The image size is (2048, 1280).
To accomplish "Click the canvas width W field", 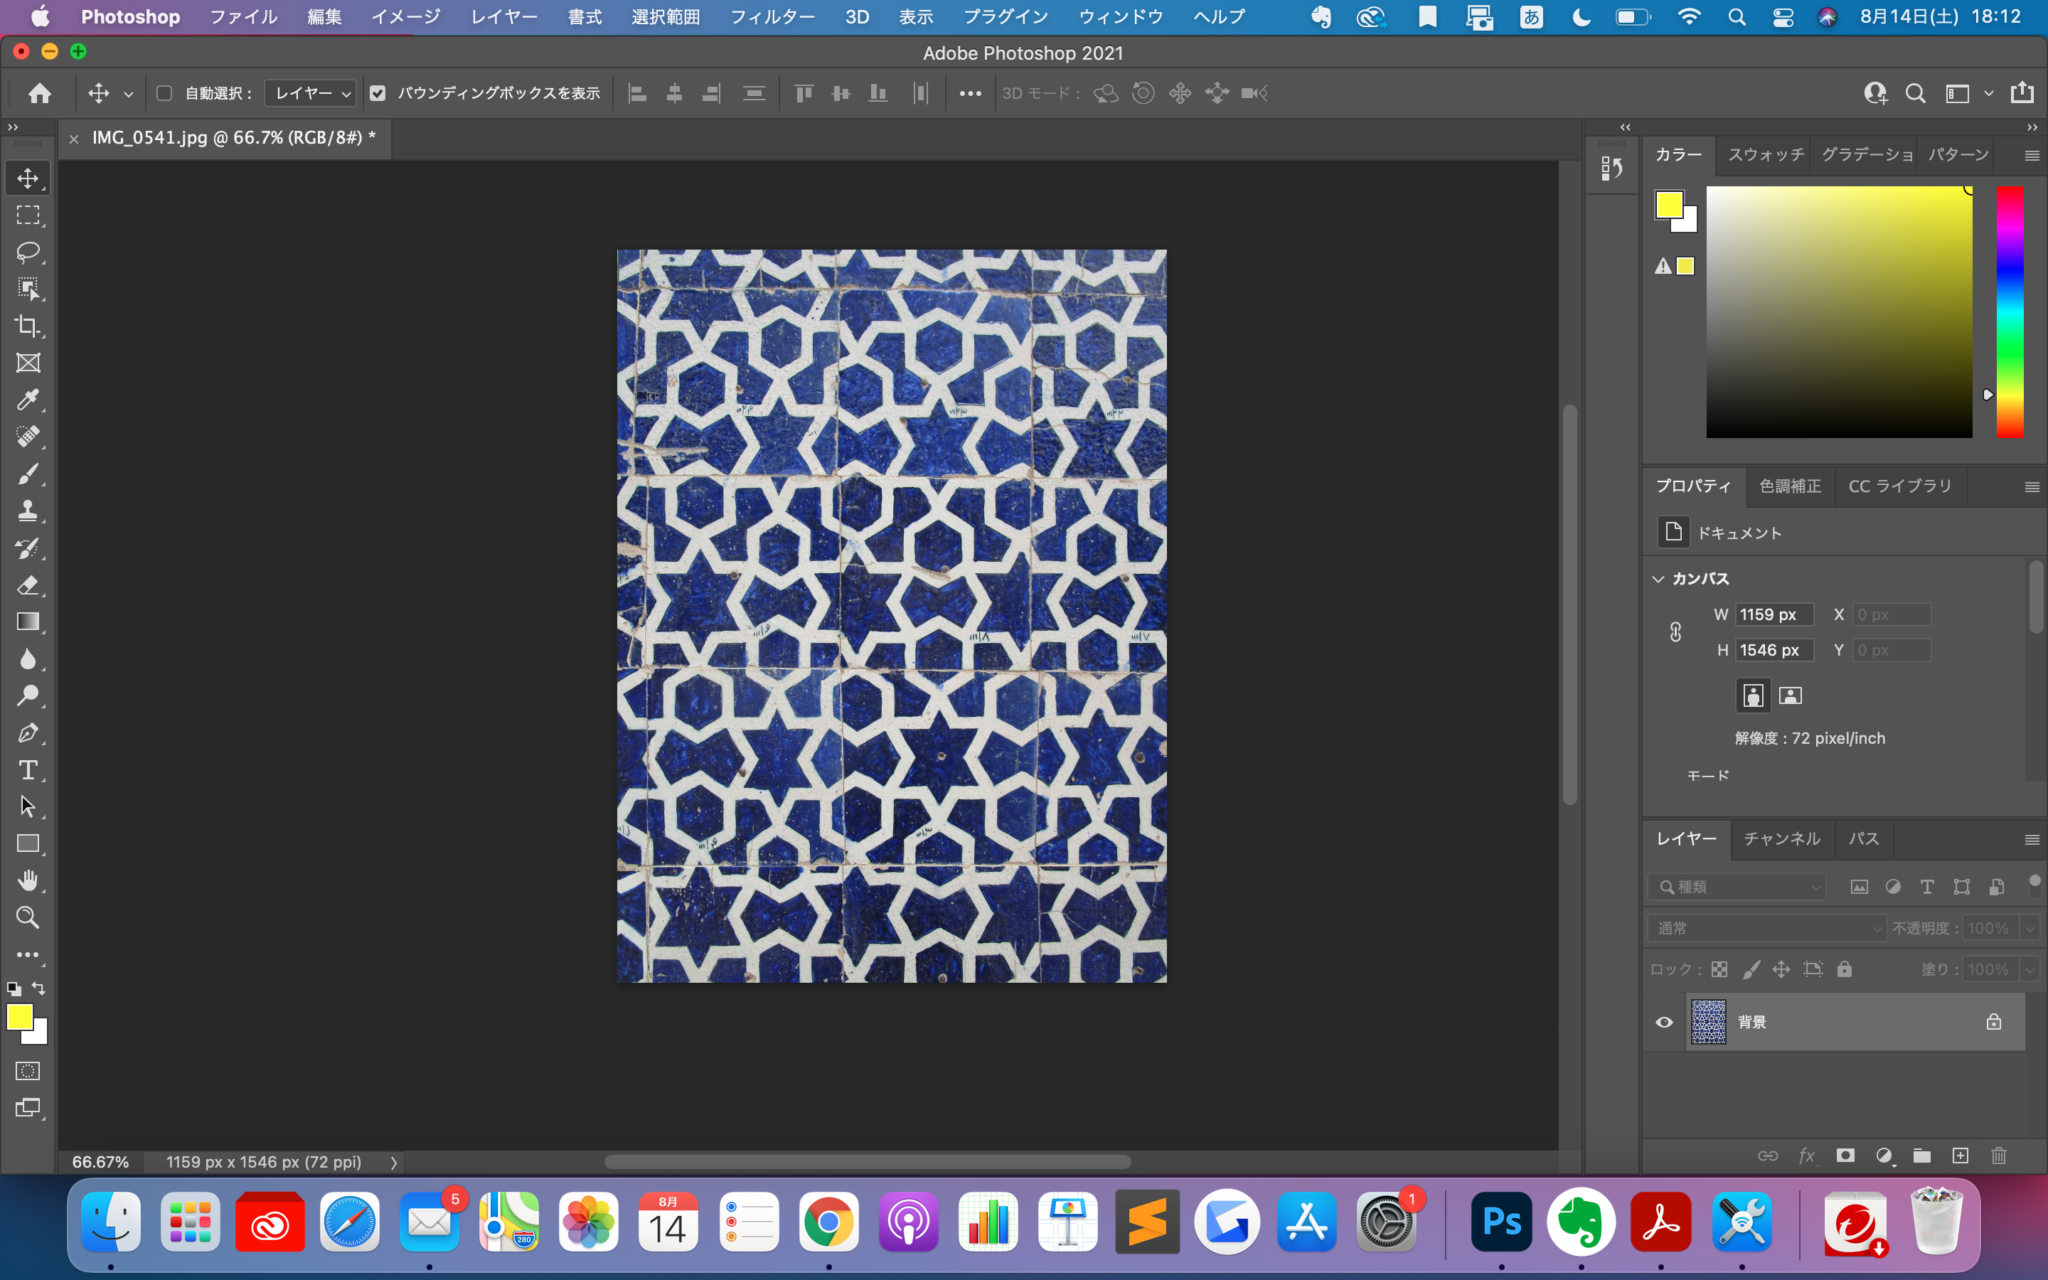I will click(x=1773, y=615).
